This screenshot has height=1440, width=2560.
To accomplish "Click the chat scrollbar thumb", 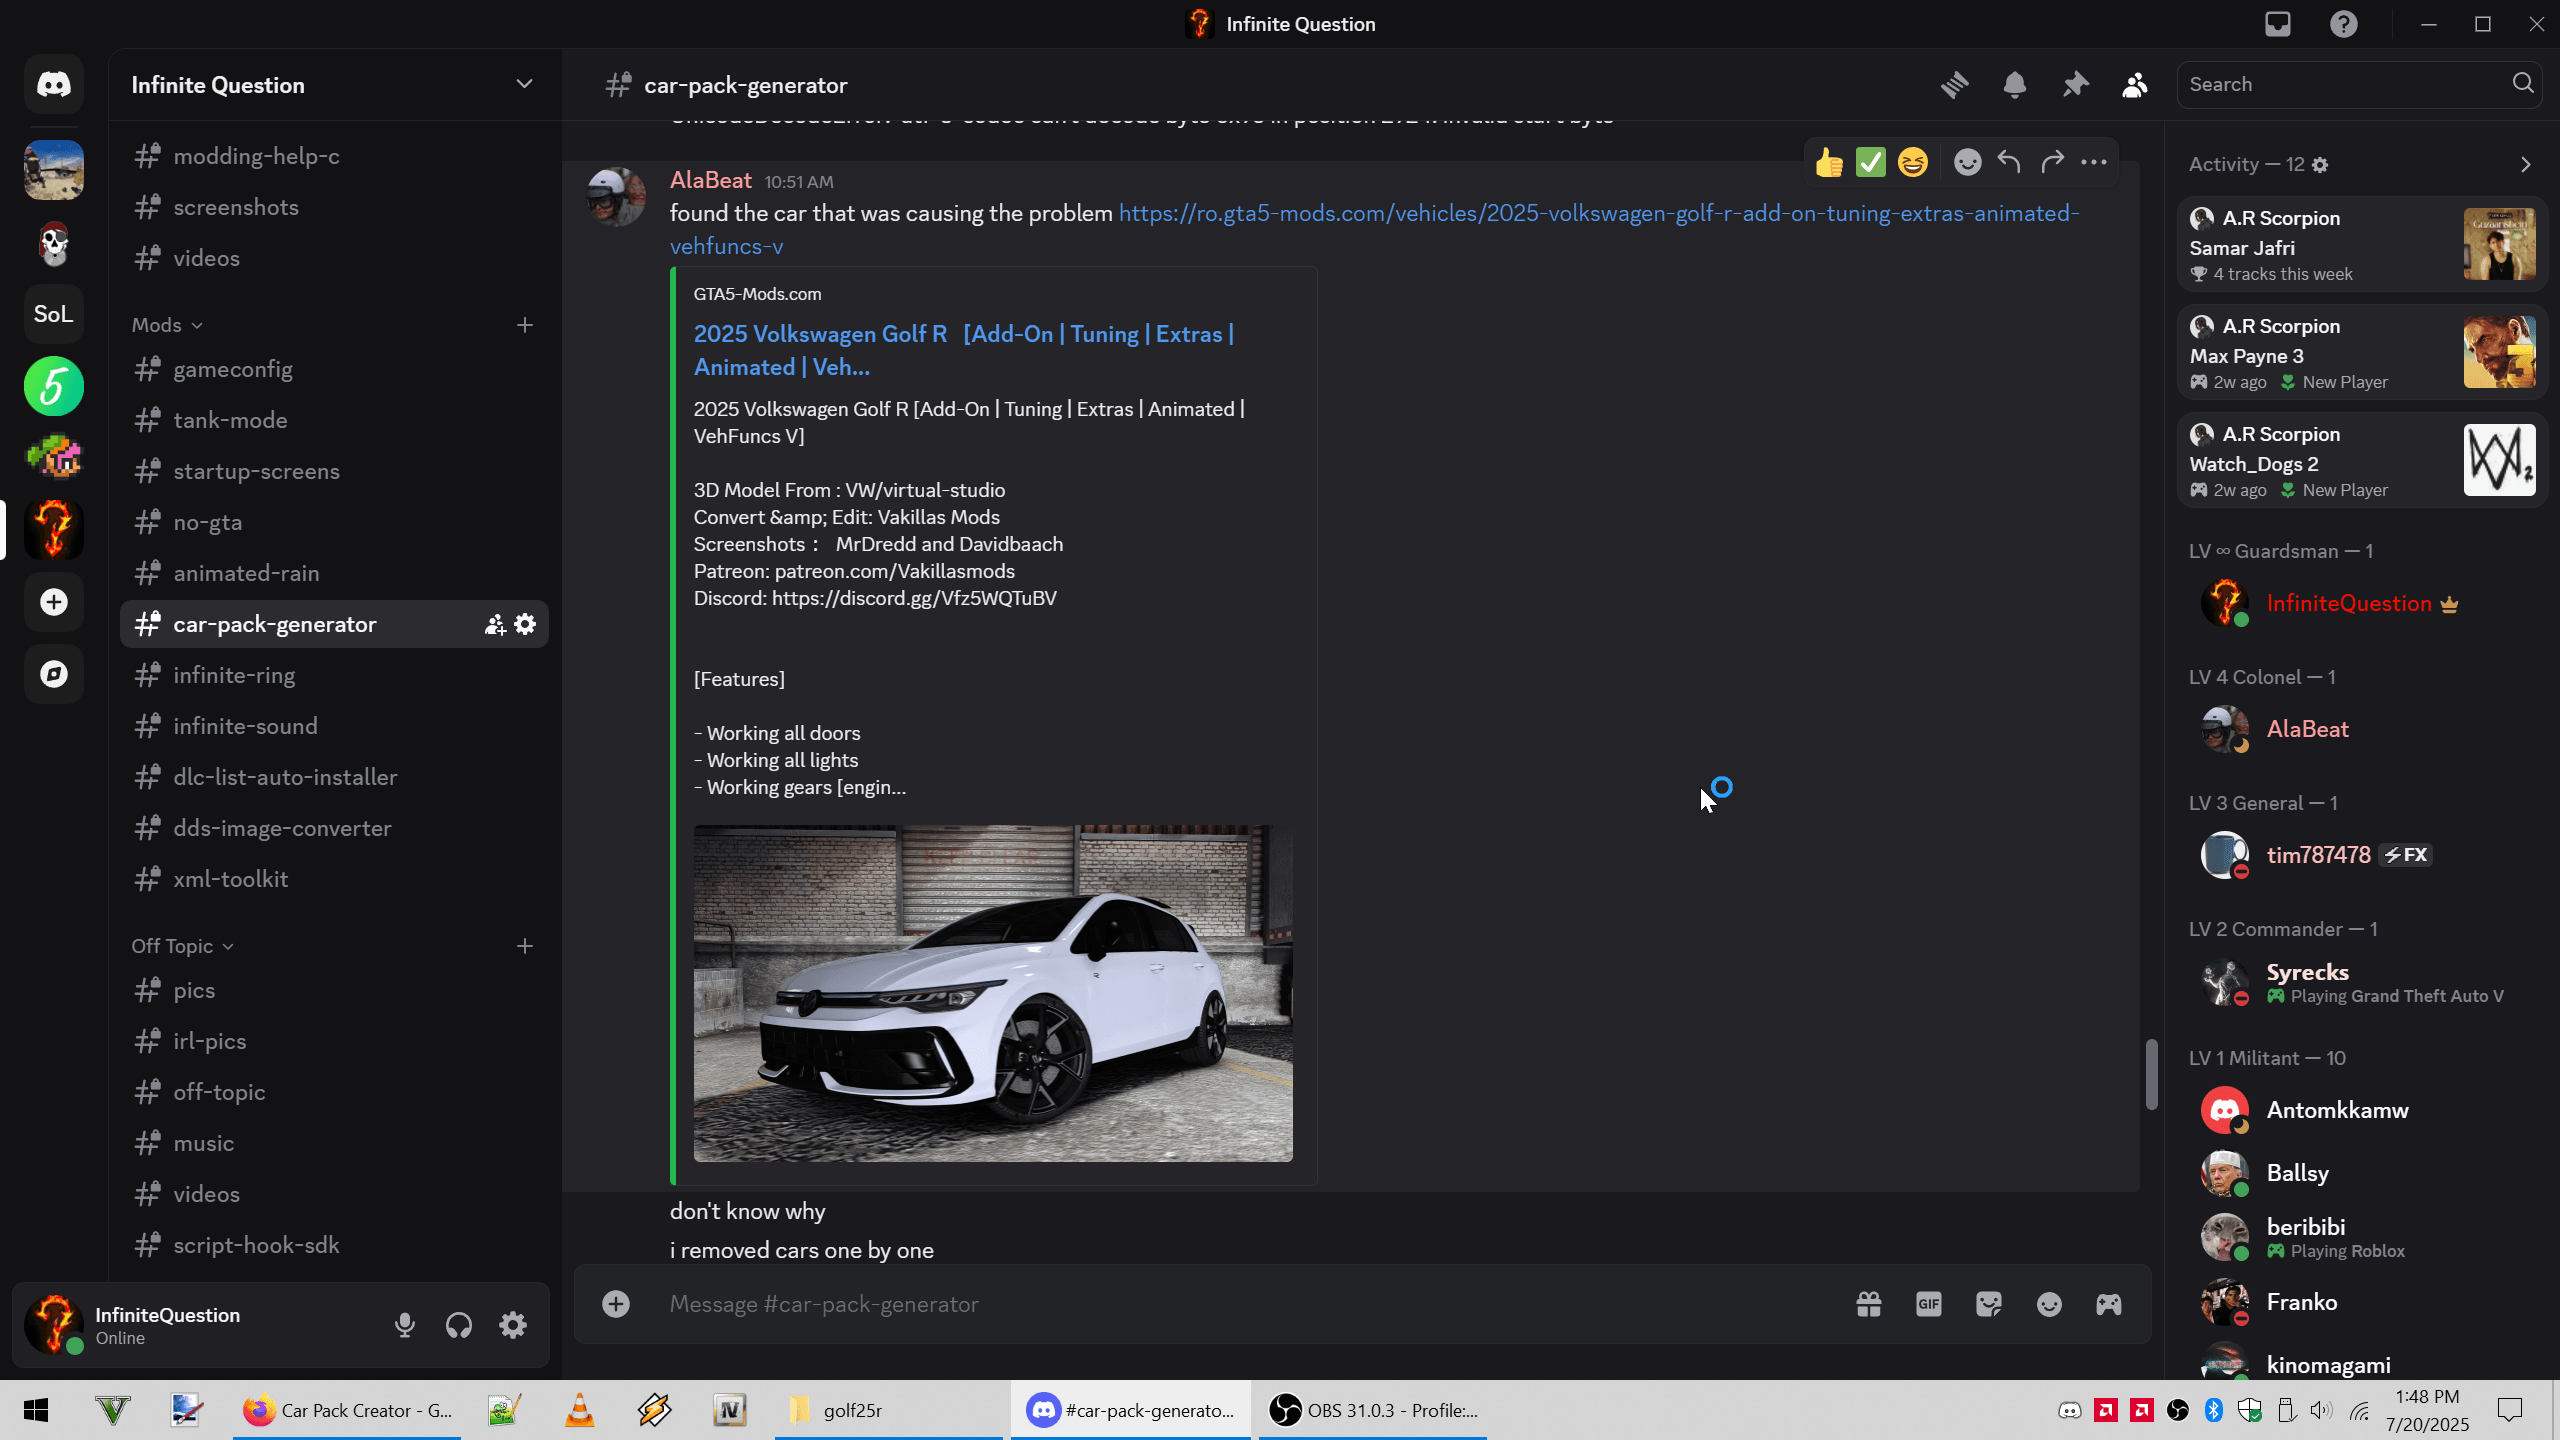I will [2152, 1075].
